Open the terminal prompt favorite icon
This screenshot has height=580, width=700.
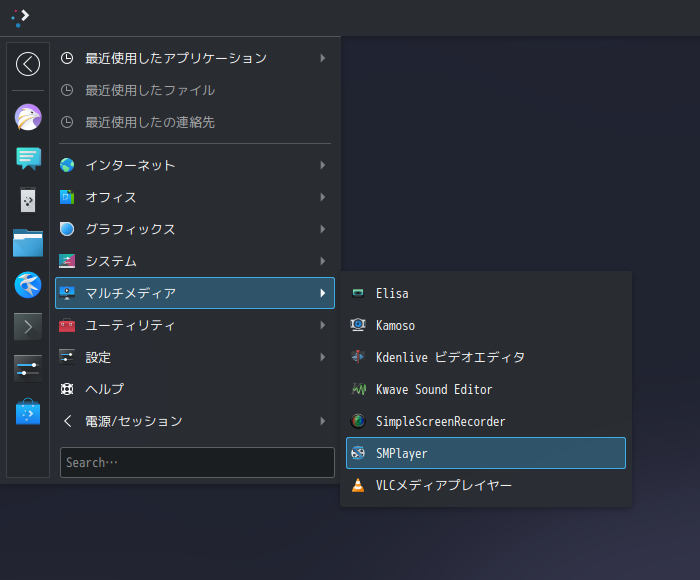28,327
